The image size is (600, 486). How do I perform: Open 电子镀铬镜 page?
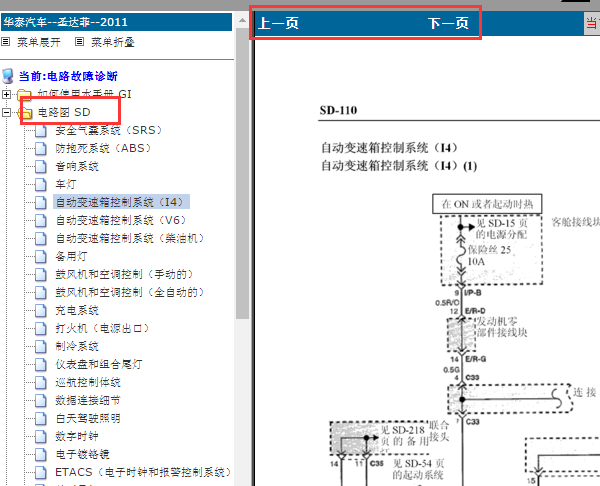click(x=82, y=454)
